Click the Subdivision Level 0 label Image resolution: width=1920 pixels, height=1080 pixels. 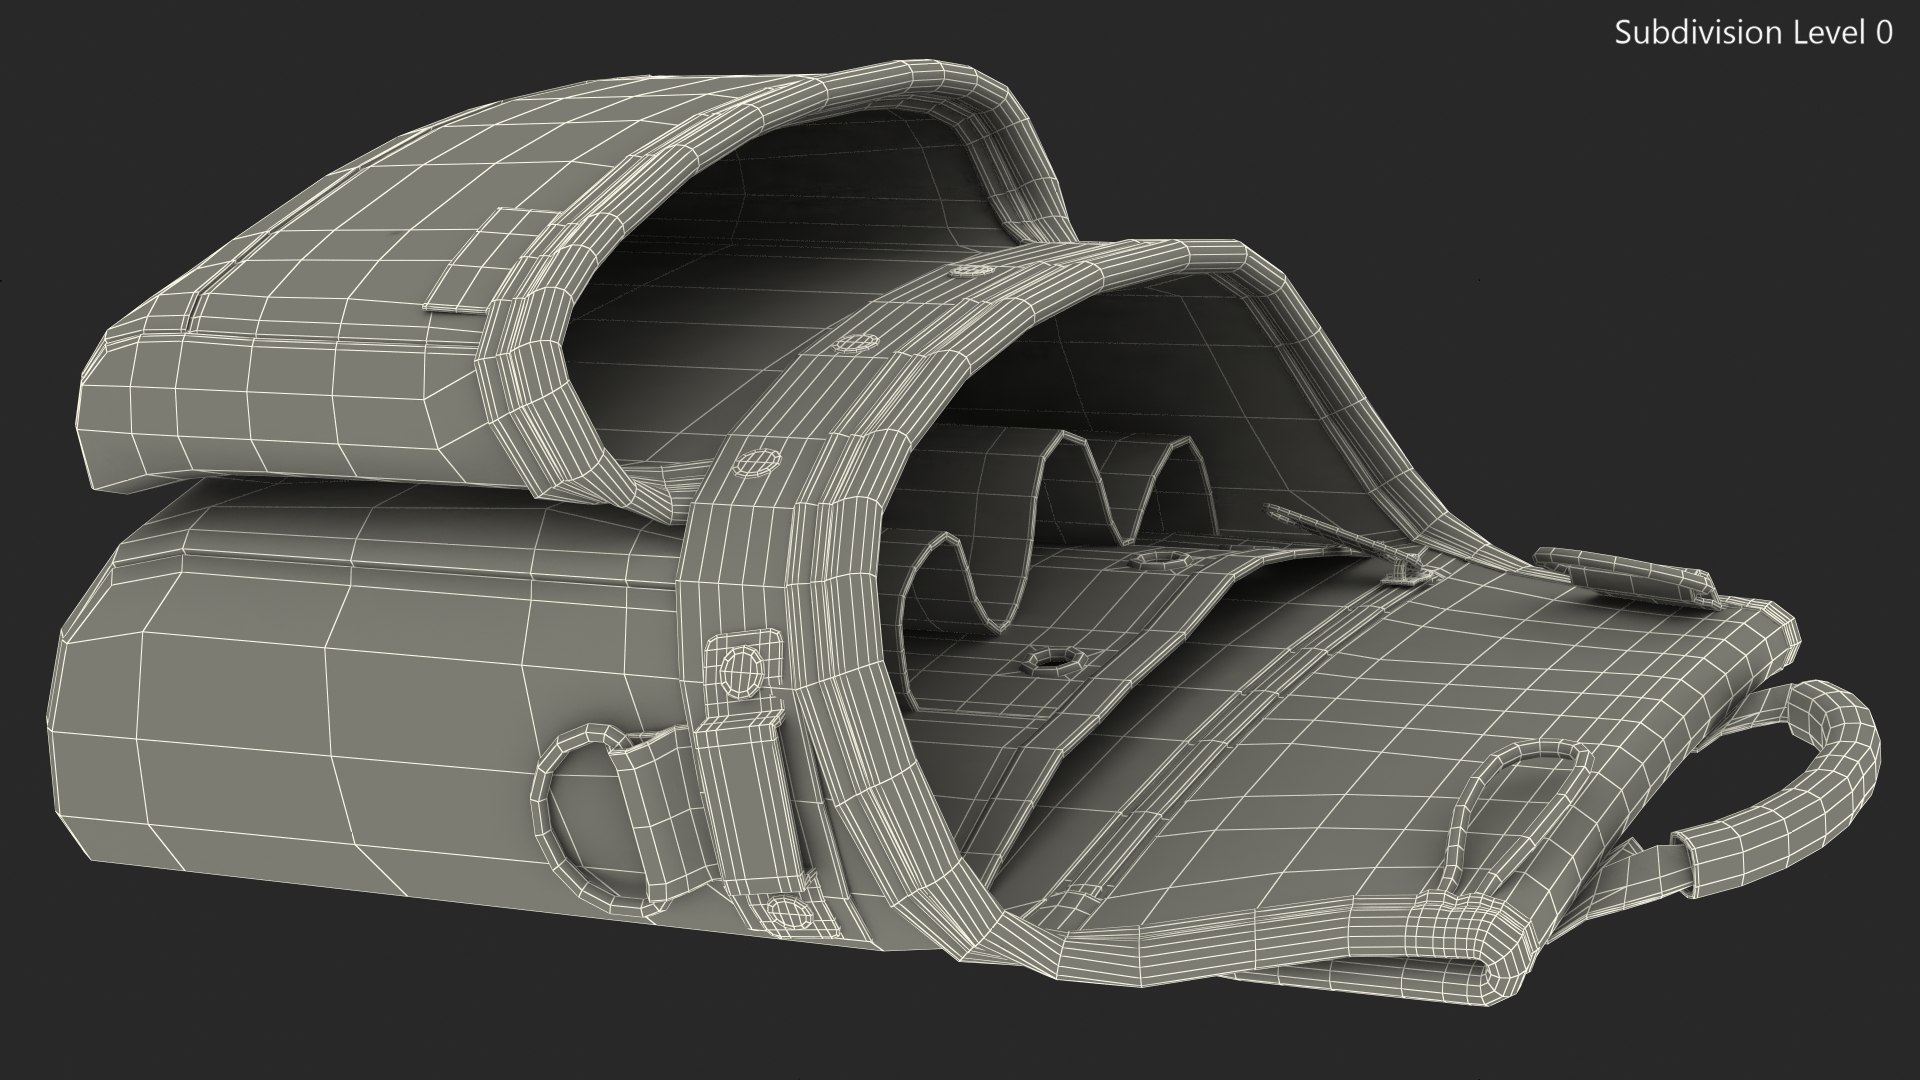click(1753, 33)
